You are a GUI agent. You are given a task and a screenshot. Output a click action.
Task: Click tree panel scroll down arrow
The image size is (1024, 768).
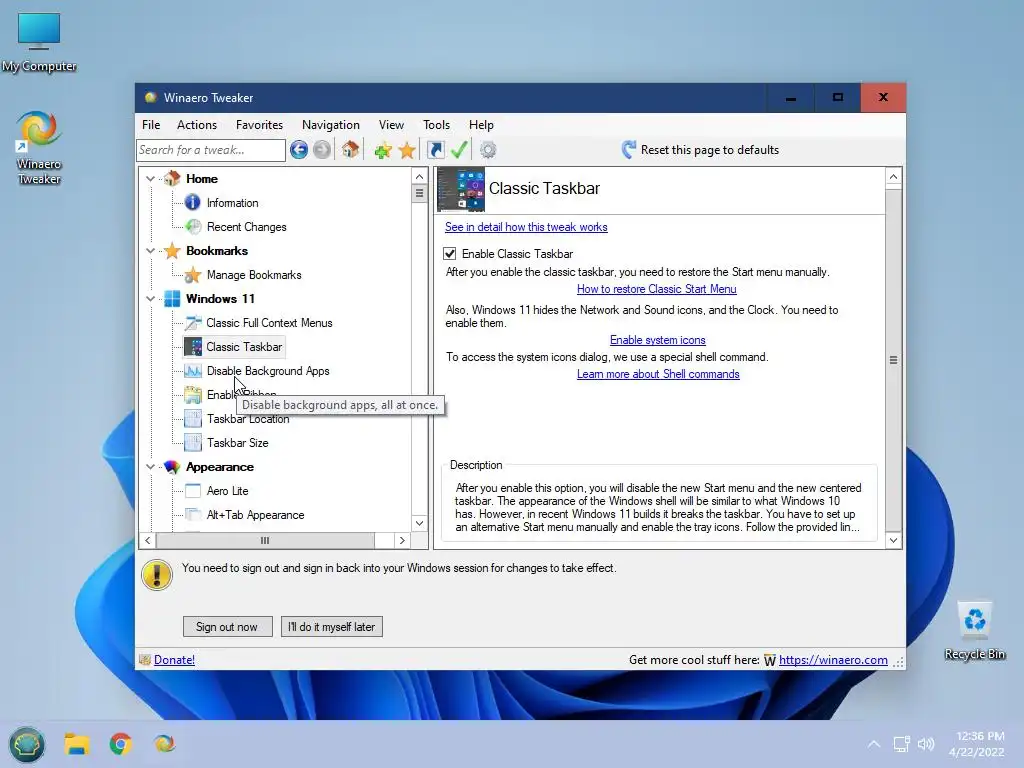pyautogui.click(x=419, y=523)
